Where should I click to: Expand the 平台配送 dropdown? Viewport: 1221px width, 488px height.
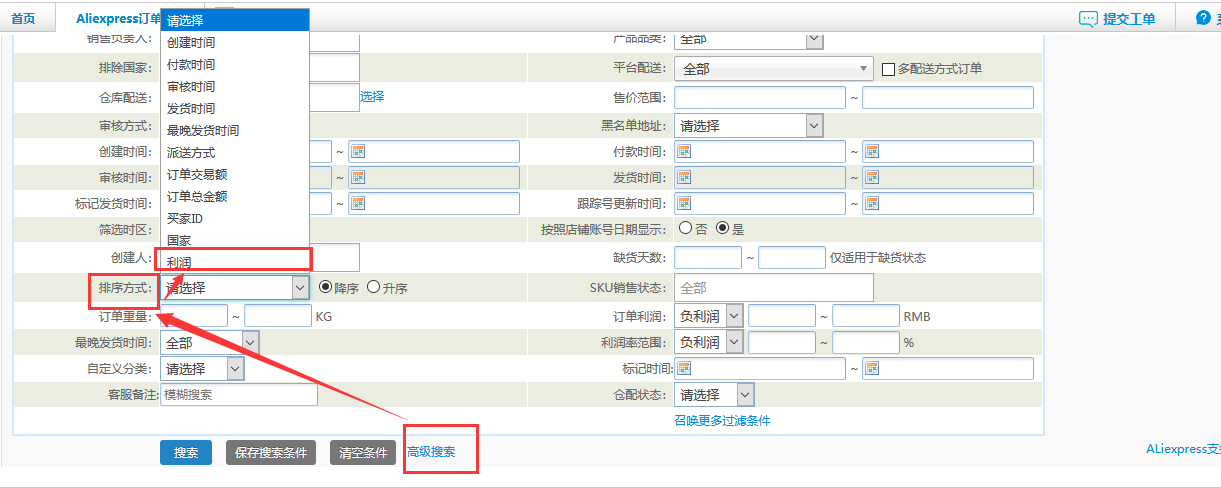[x=775, y=69]
